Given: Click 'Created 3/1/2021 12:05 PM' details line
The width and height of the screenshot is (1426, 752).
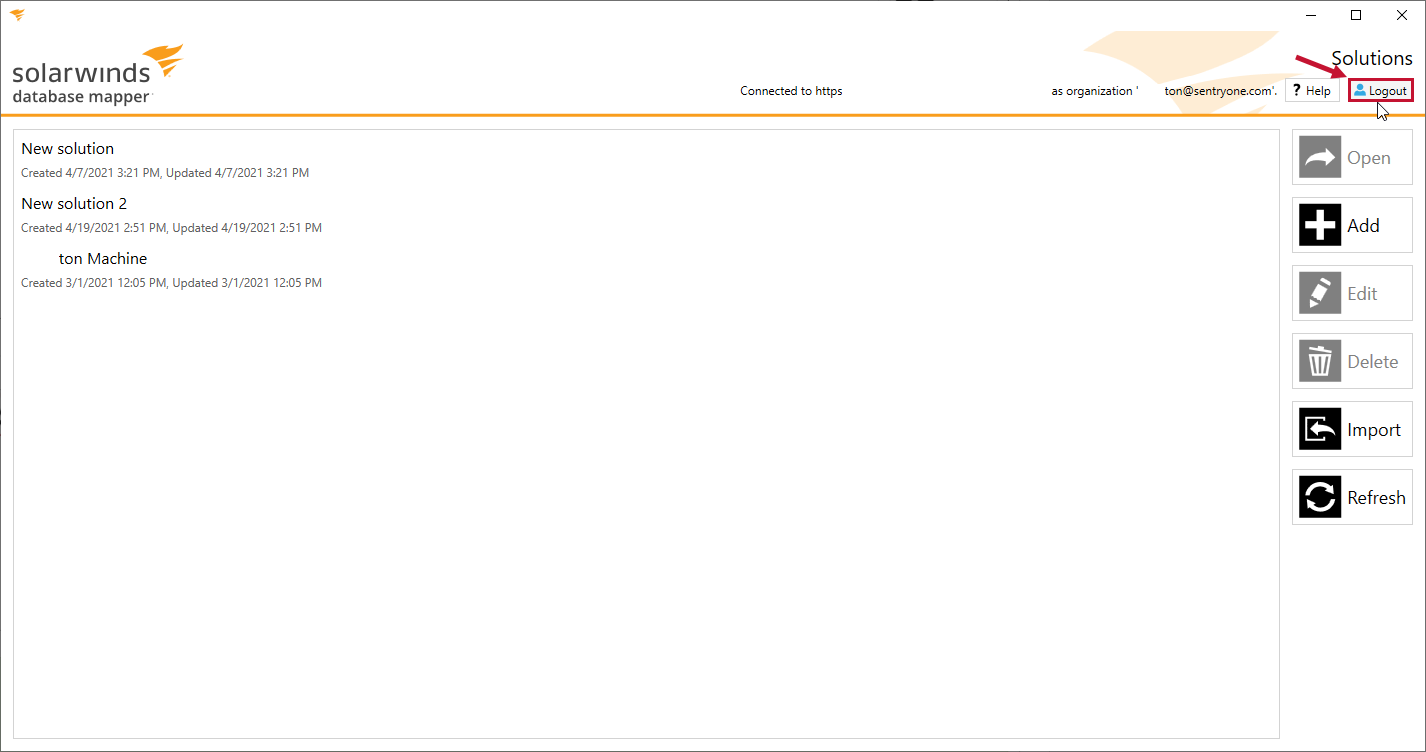Looking at the screenshot, I should [x=171, y=283].
